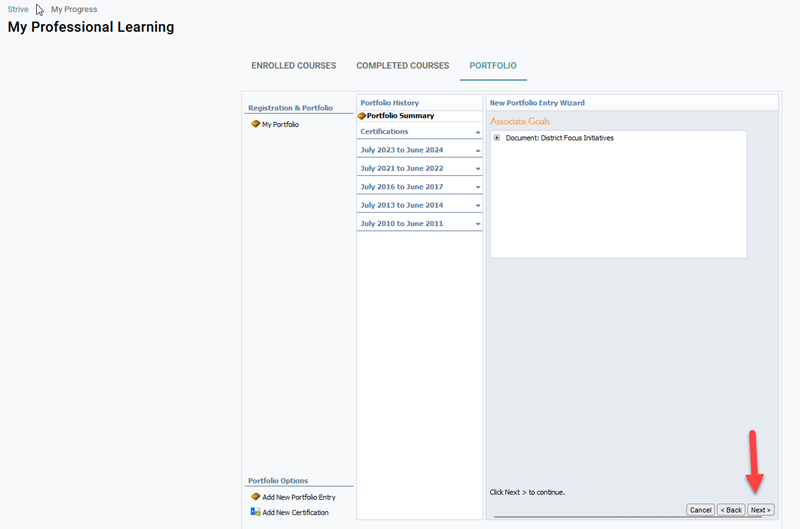Select the Document: District Focus Initiatives item
The image size is (800, 529).
coord(559,138)
